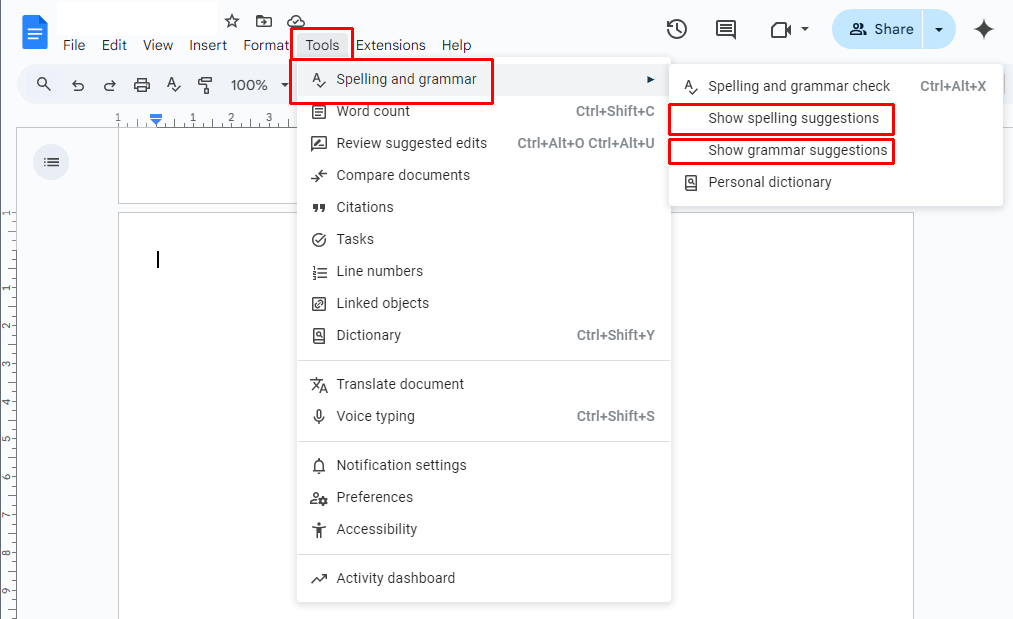Click the left indent marker on ruler

pos(156,119)
